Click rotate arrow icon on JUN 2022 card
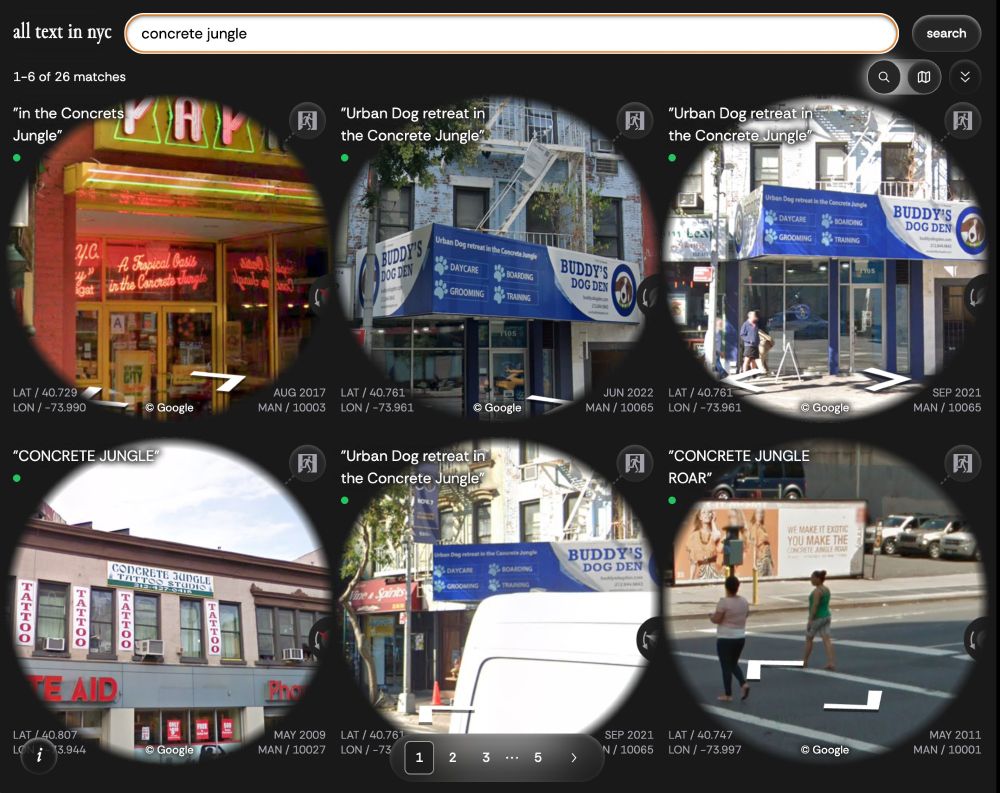The height and width of the screenshot is (793, 1000). click(649, 296)
